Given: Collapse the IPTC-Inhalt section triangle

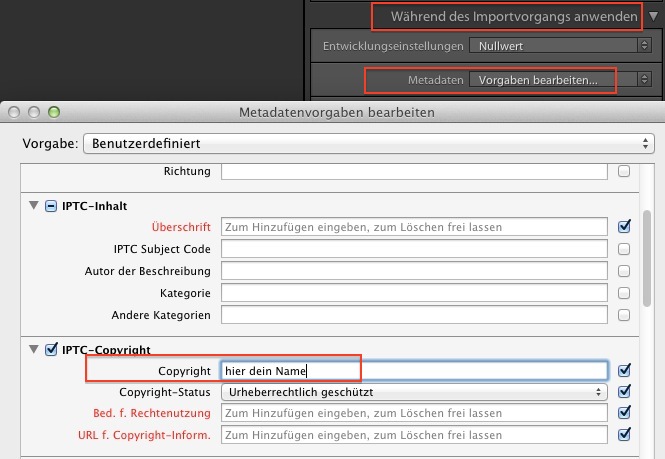Looking at the screenshot, I should 35,205.
